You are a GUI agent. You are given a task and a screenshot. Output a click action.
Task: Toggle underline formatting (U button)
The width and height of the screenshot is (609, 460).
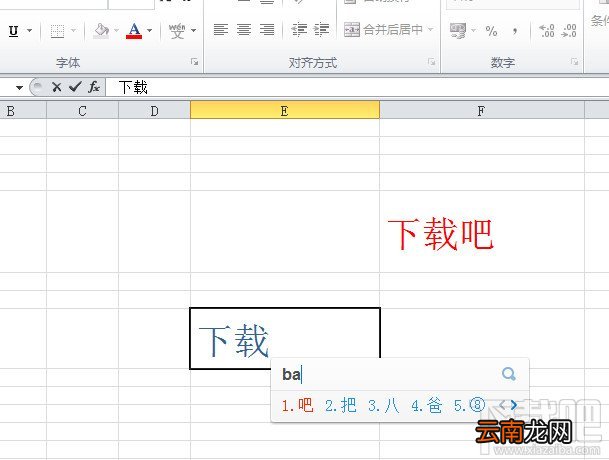14,31
